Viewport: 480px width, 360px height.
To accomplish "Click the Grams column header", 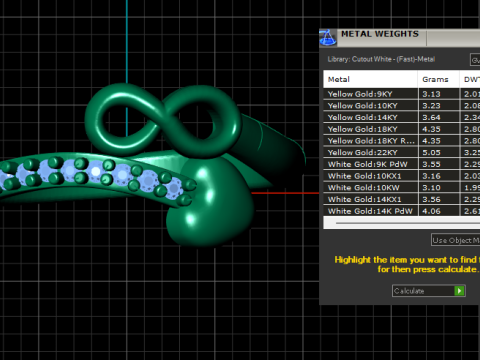I will (x=438, y=79).
